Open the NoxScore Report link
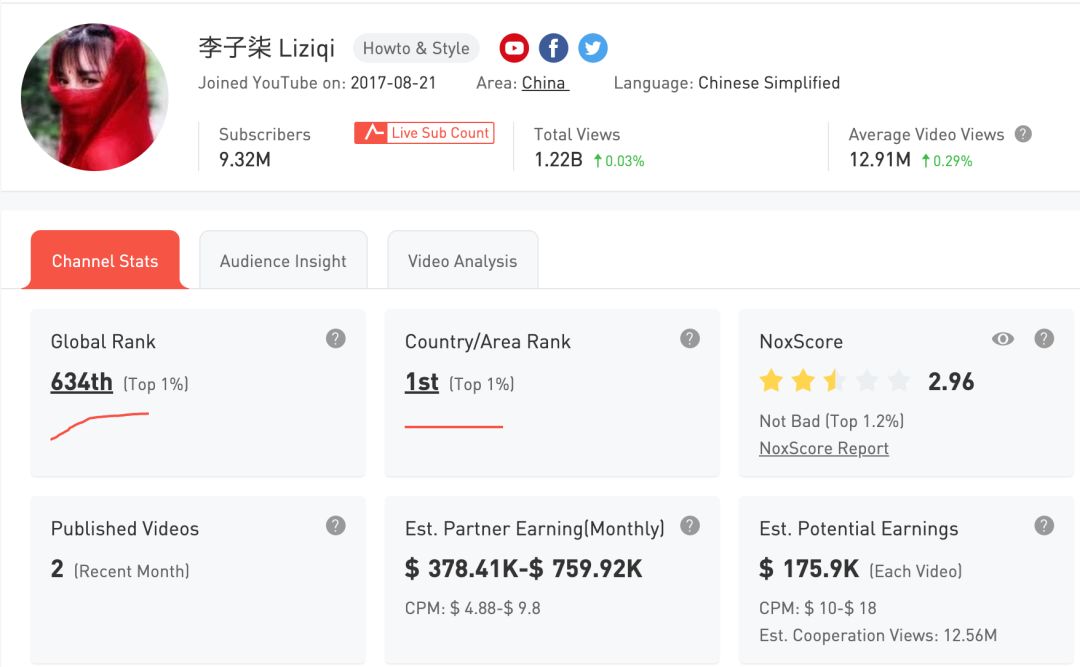The image size is (1080, 667). coord(824,448)
